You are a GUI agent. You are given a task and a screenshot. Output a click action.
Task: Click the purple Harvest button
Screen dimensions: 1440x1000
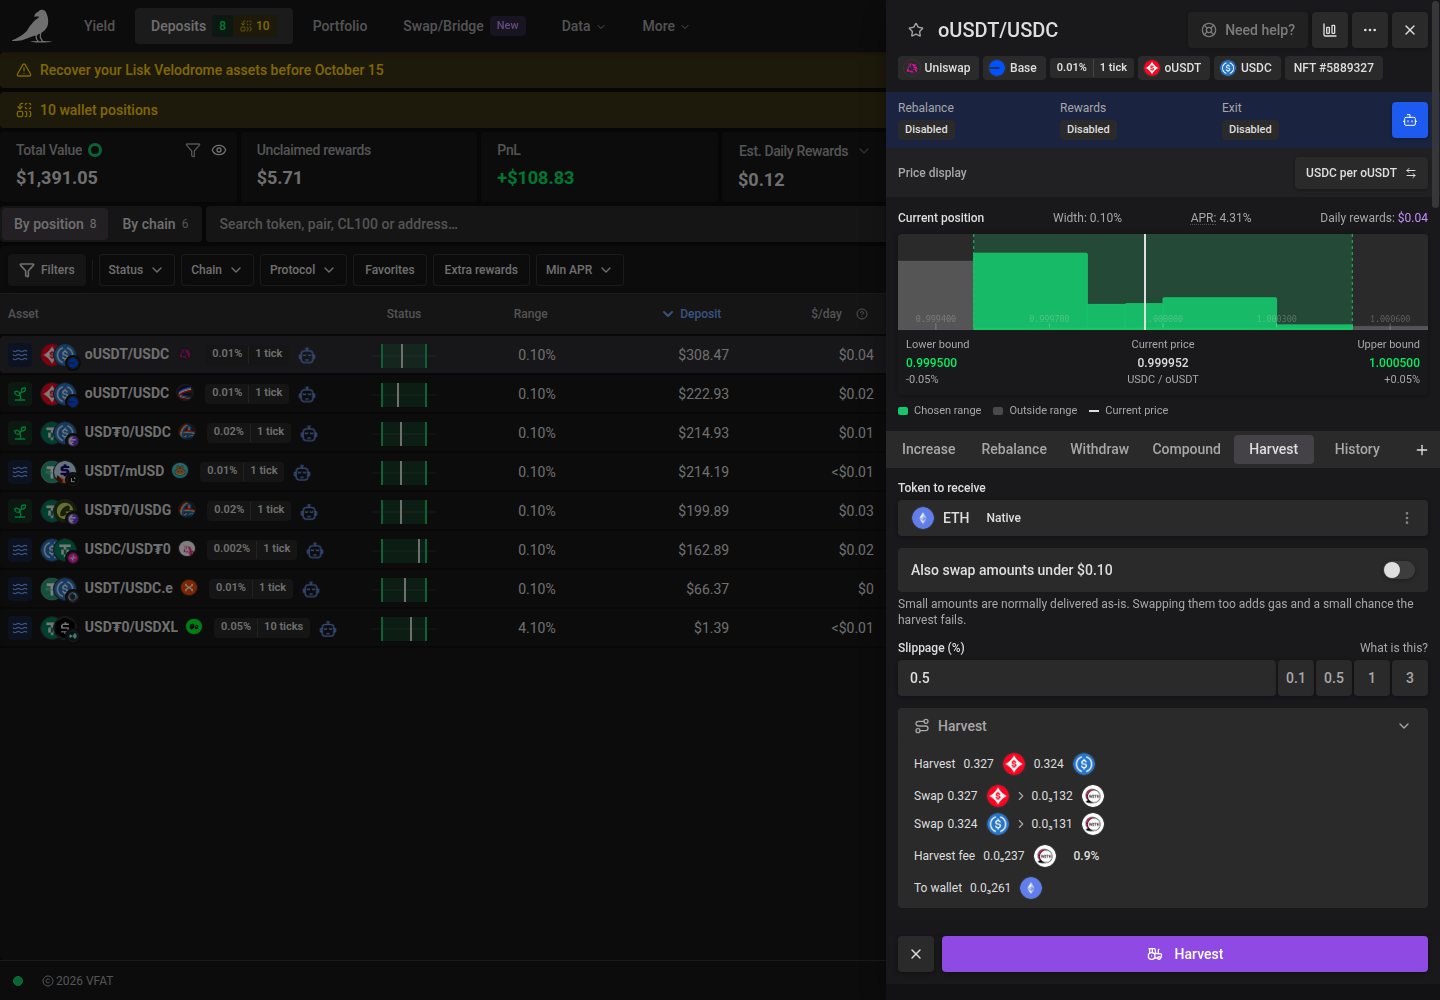click(x=1185, y=954)
